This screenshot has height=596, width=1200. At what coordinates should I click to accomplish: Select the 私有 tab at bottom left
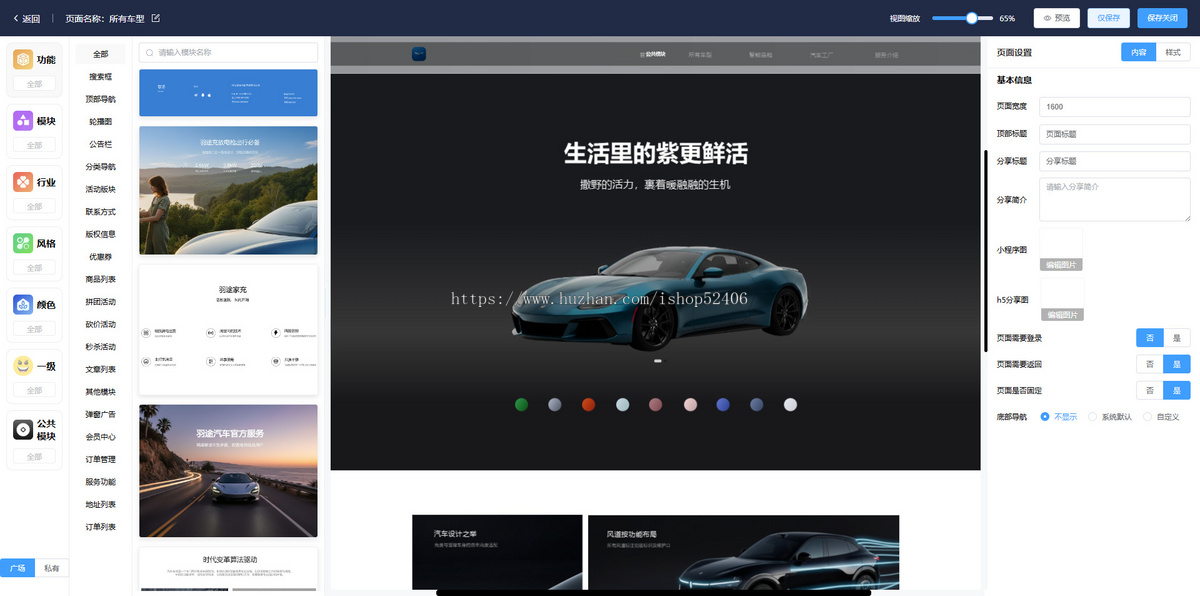click(52, 567)
